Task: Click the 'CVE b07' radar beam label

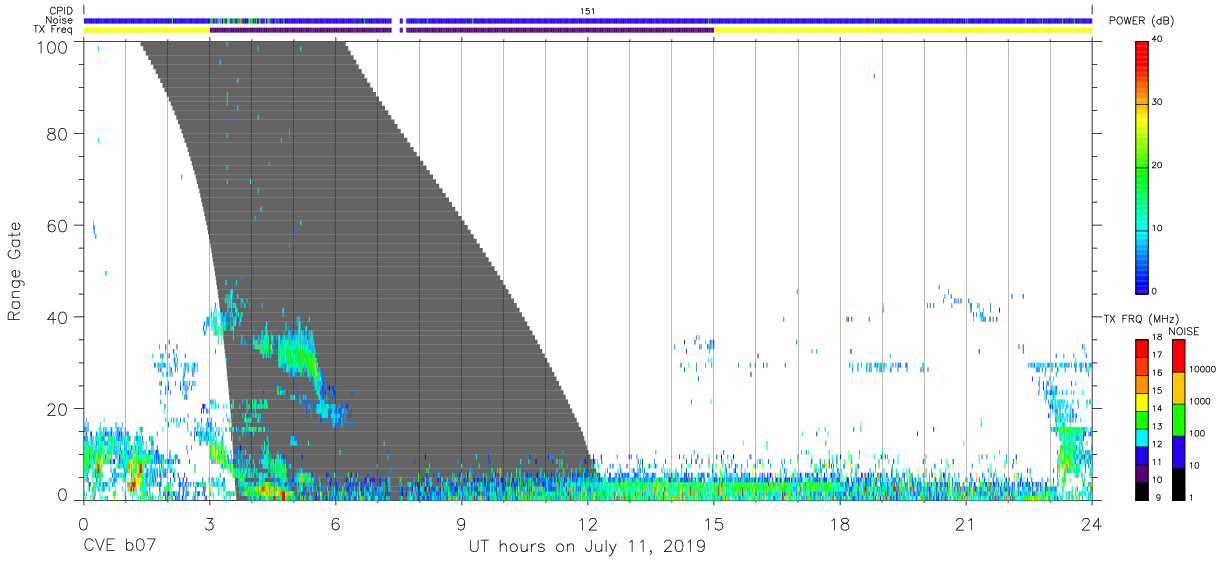Action: [119, 547]
